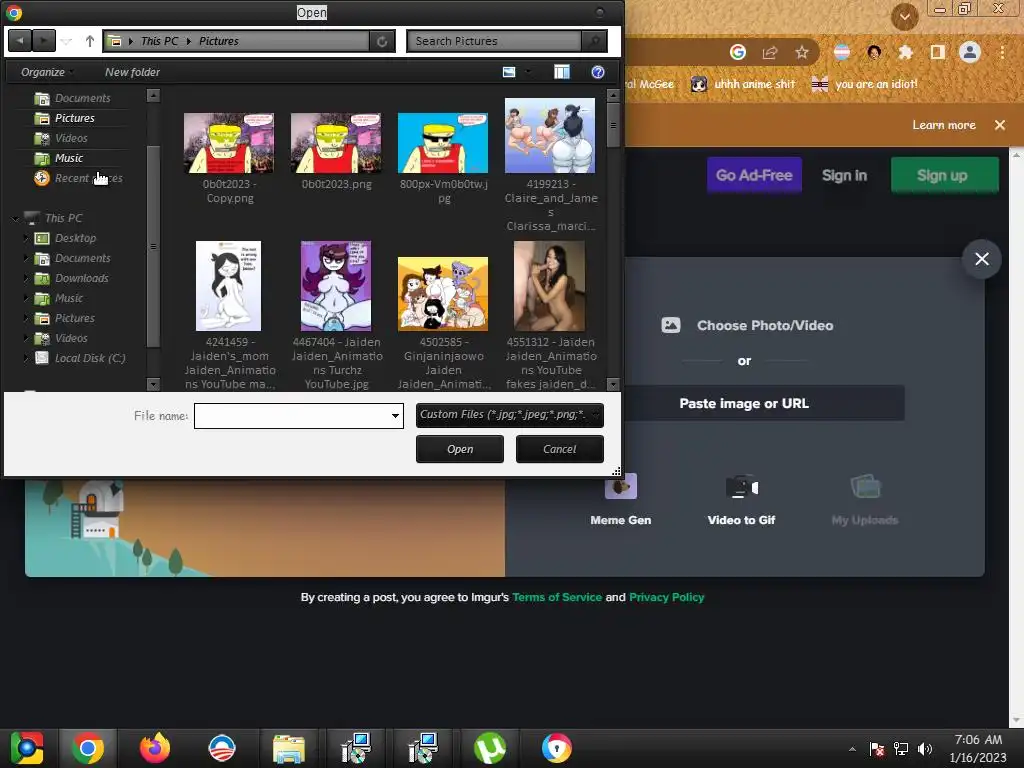Select Pictures in the favorites list

[74, 118]
